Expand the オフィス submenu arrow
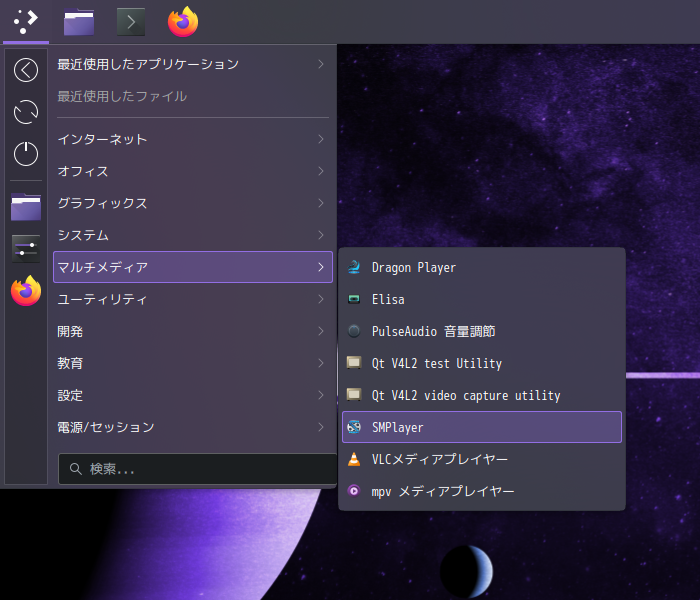700x600 pixels. click(x=321, y=171)
